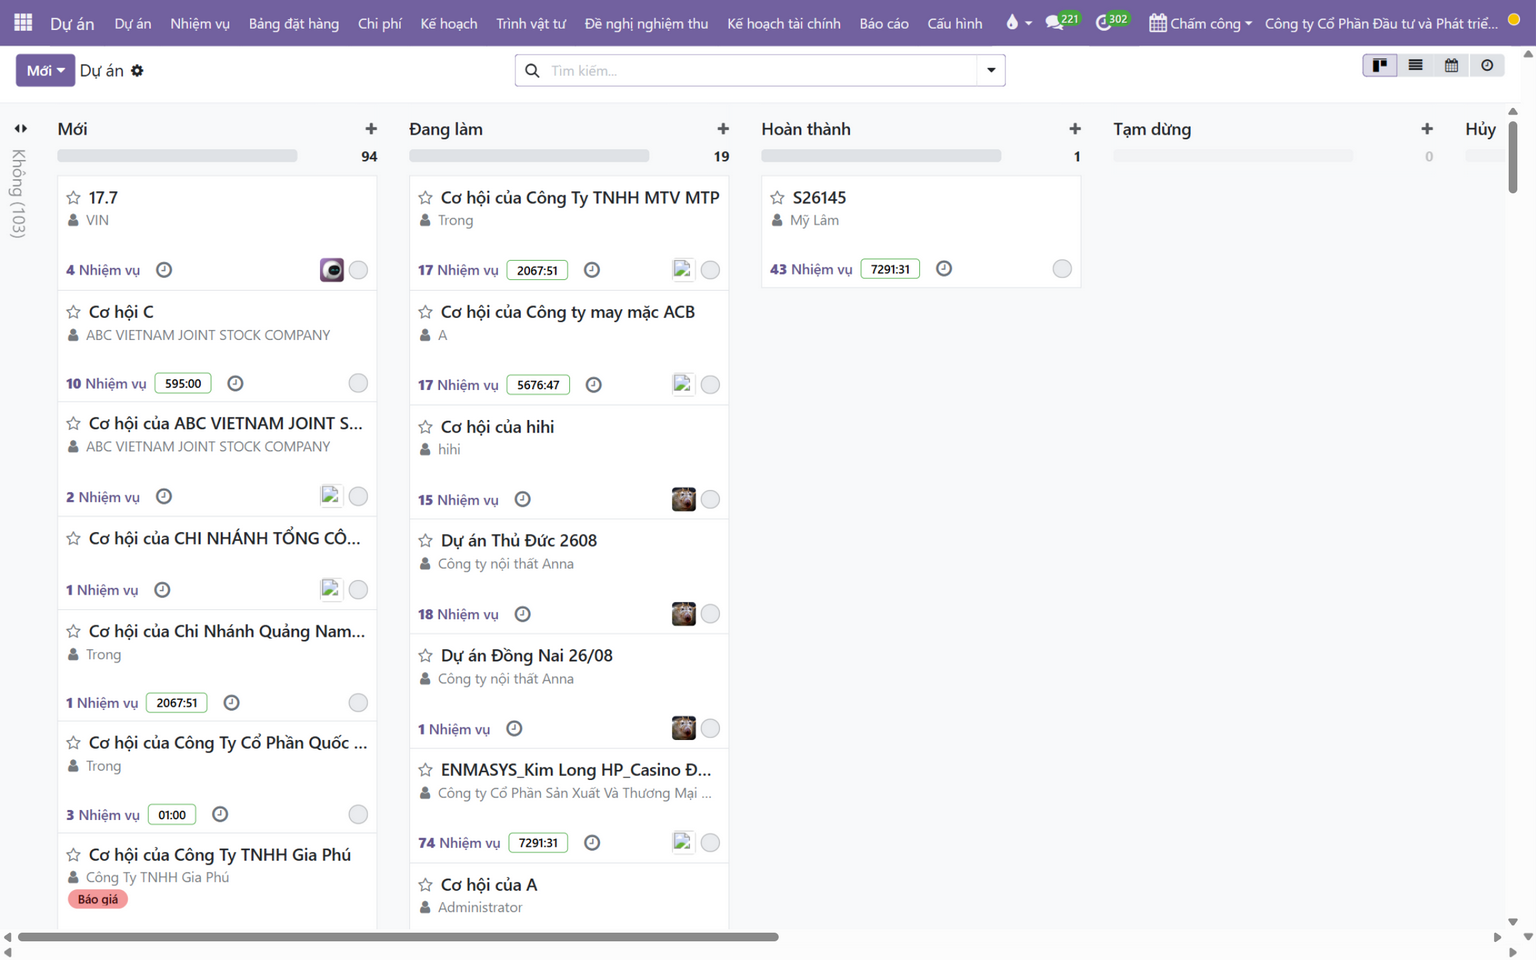The width and height of the screenshot is (1536, 960).
Task: Open the Báo cáo menu
Action: (x=884, y=23)
